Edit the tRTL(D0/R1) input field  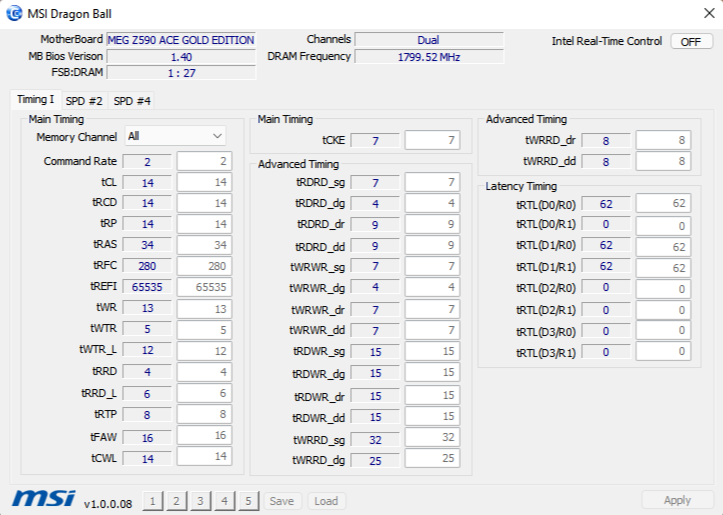[664, 226]
